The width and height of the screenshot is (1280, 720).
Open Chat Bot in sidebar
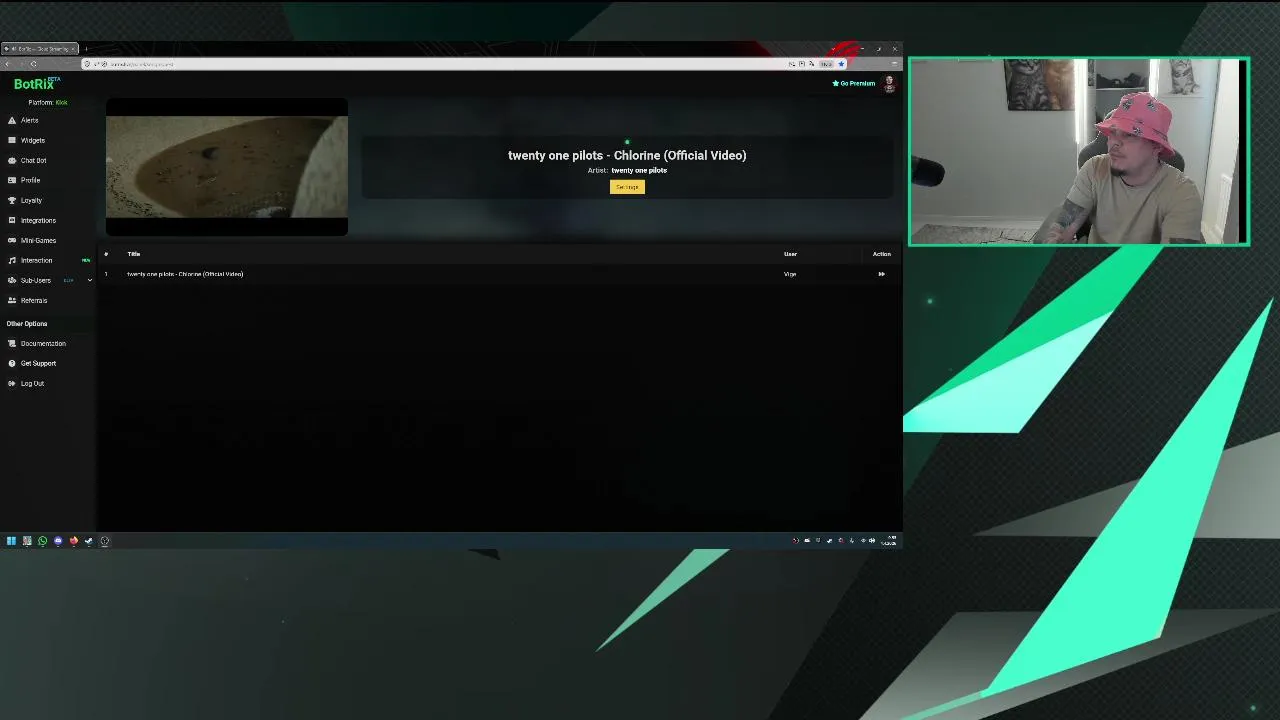[33, 160]
